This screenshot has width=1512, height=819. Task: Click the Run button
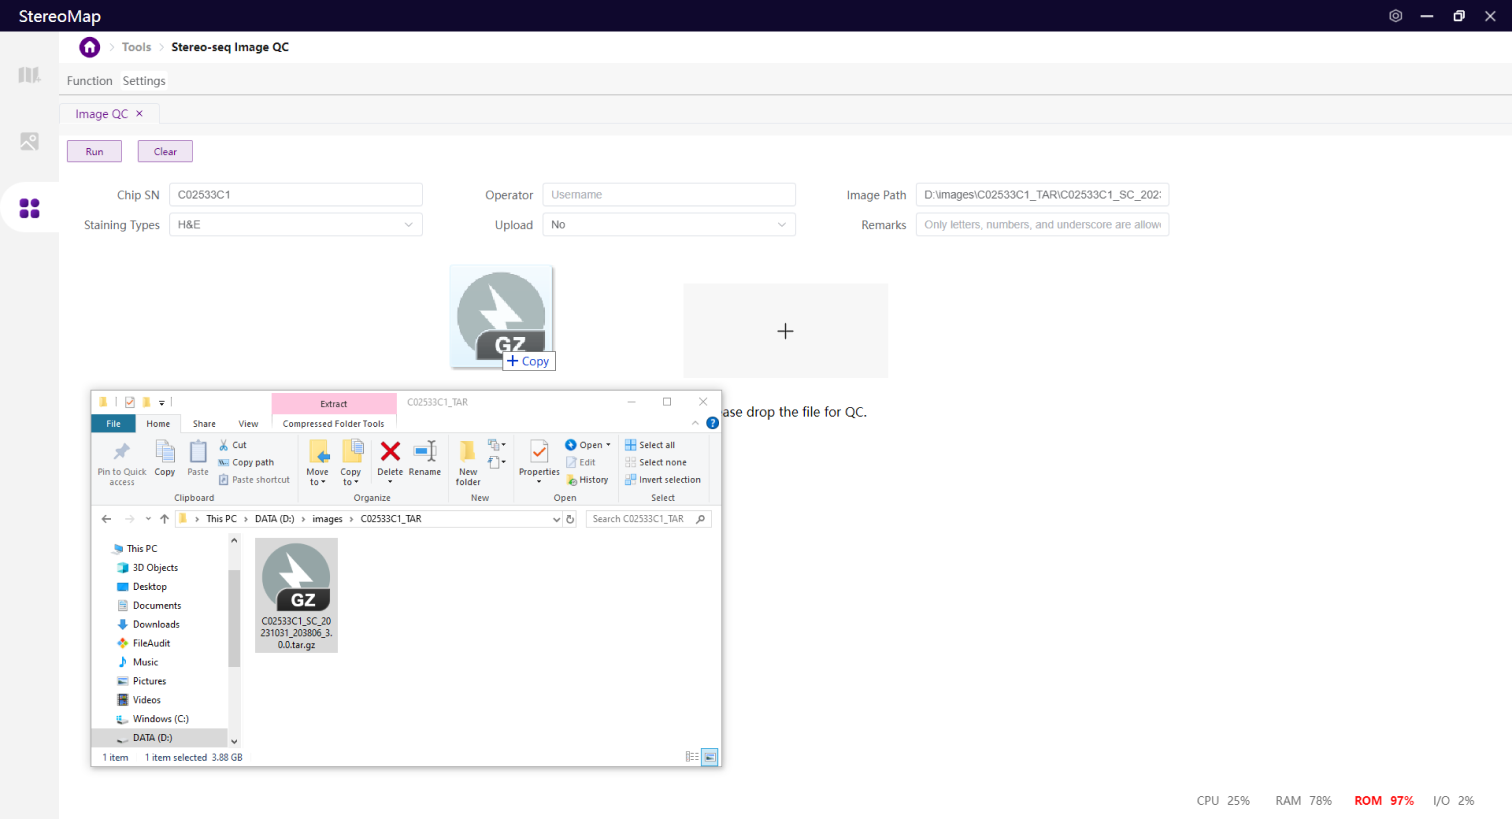tap(94, 152)
